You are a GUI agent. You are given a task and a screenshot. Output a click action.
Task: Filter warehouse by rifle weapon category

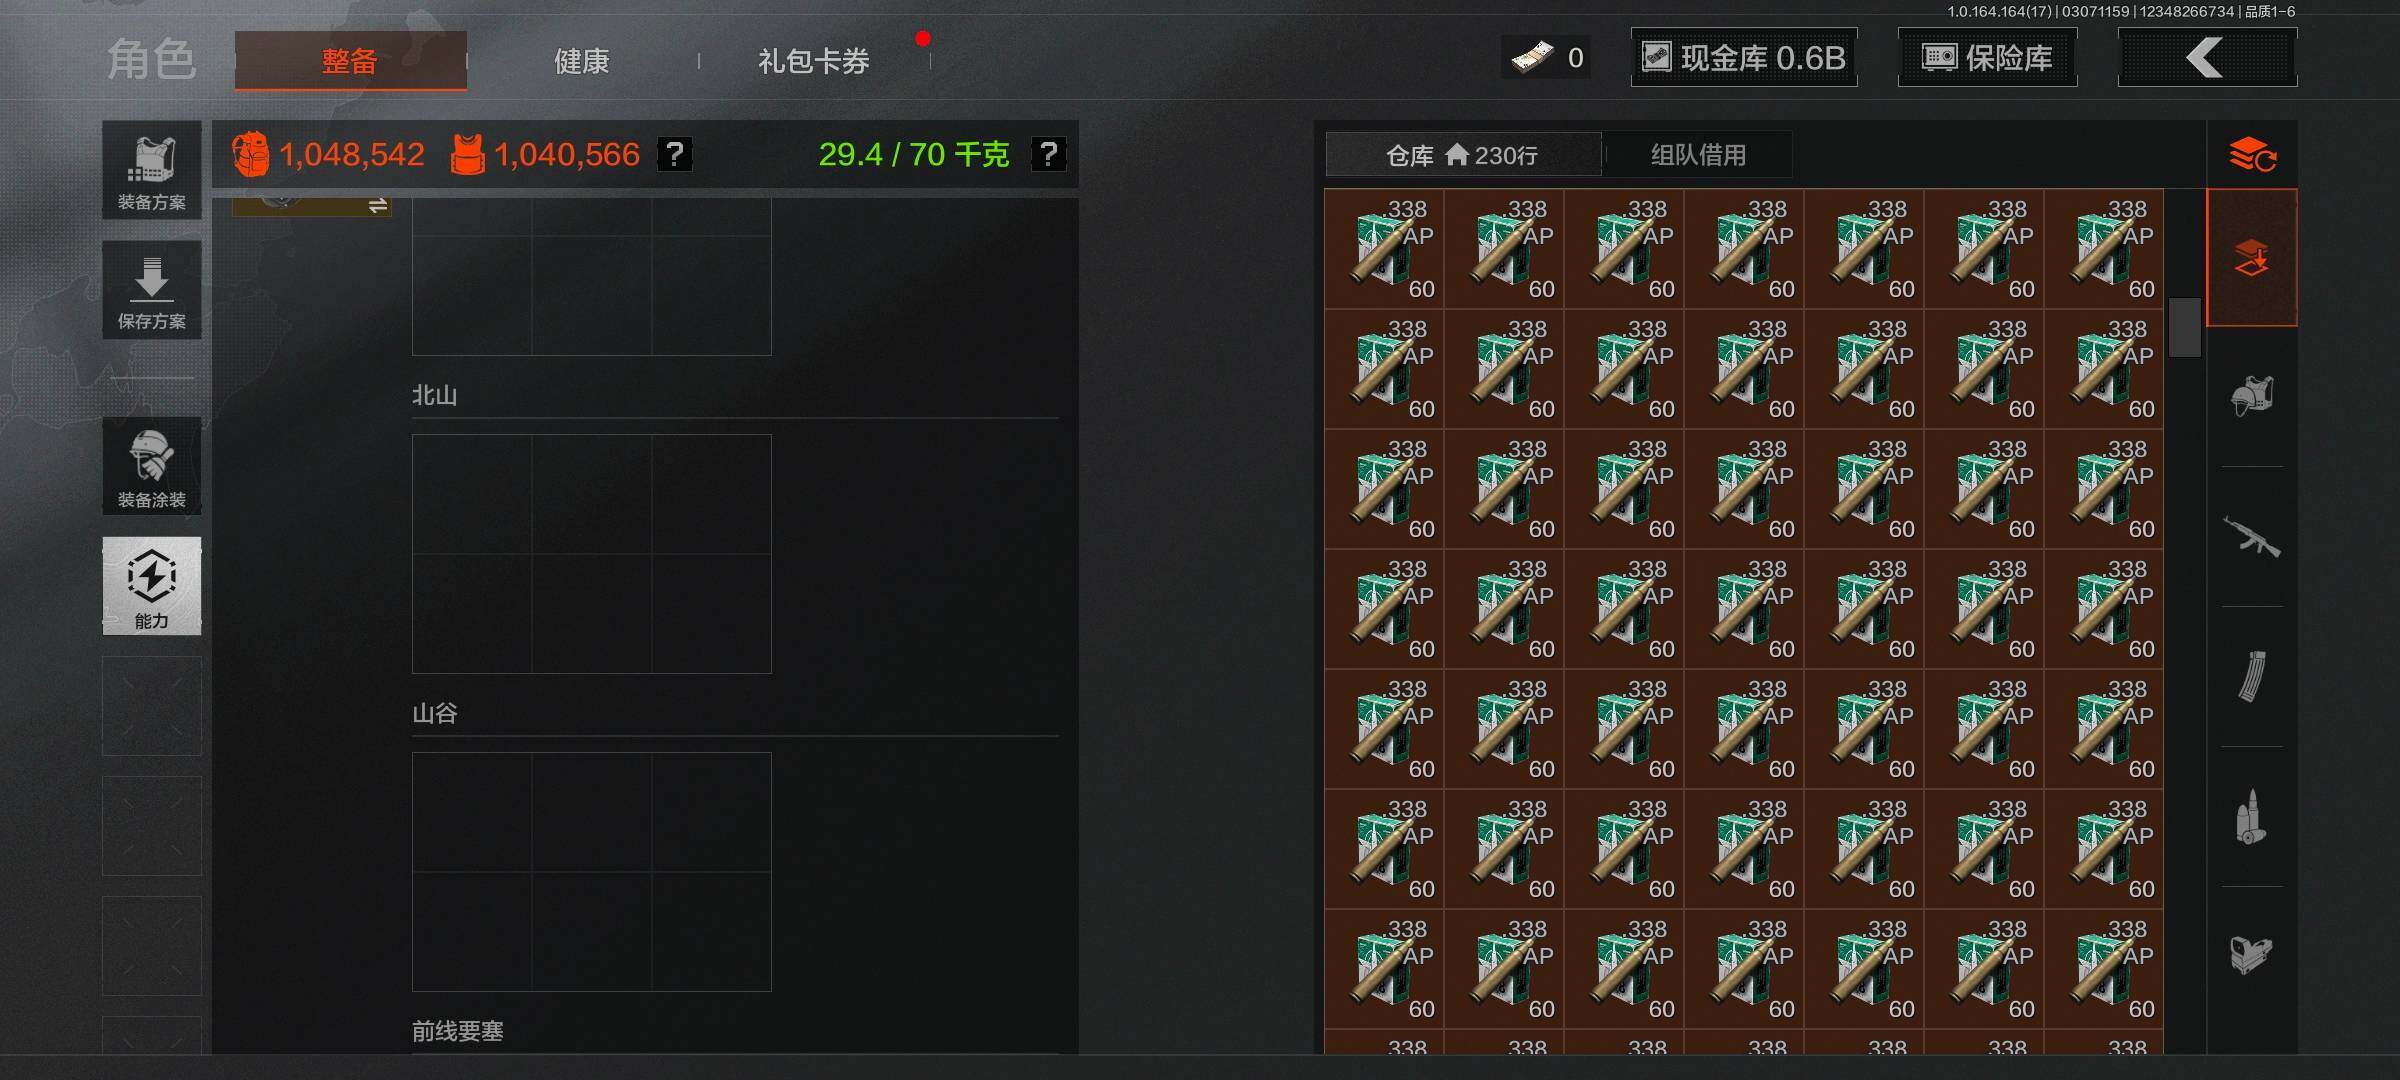[2252, 537]
